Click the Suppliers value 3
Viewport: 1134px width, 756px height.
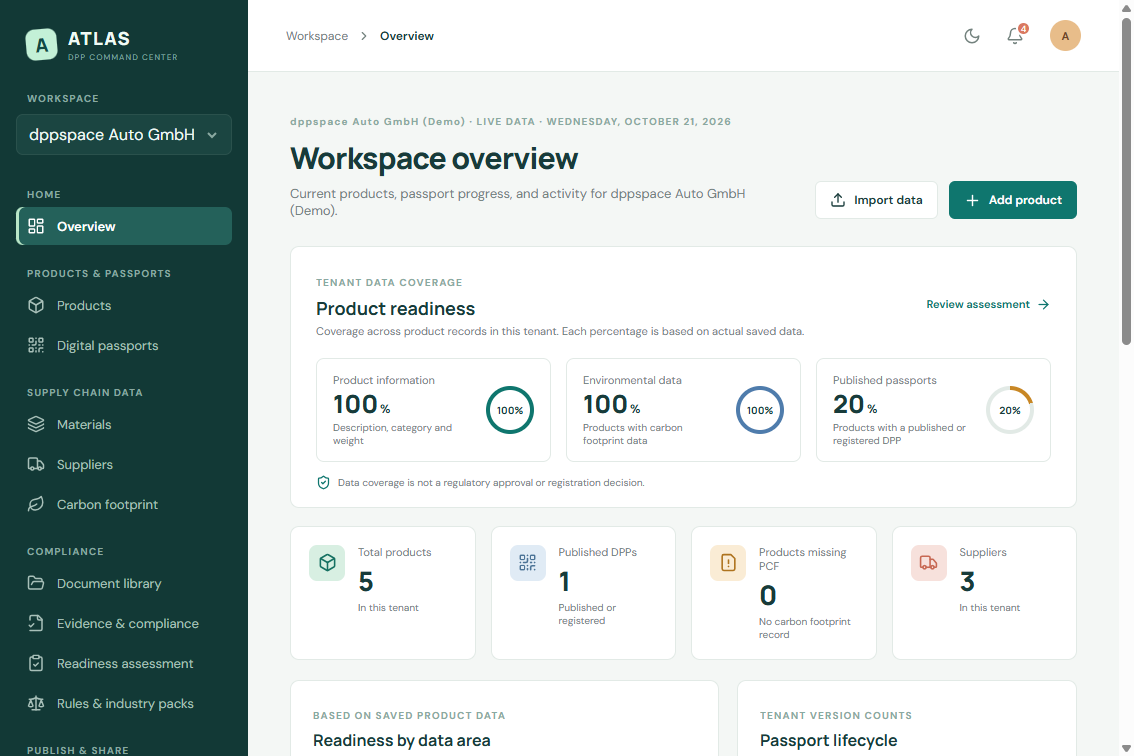click(968, 582)
